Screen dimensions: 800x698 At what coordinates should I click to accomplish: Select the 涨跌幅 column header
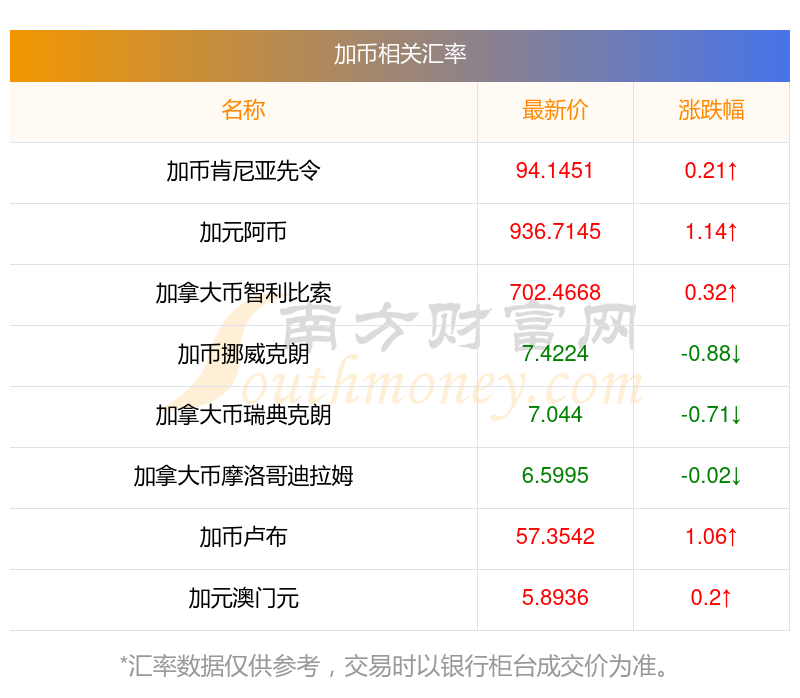(x=711, y=110)
